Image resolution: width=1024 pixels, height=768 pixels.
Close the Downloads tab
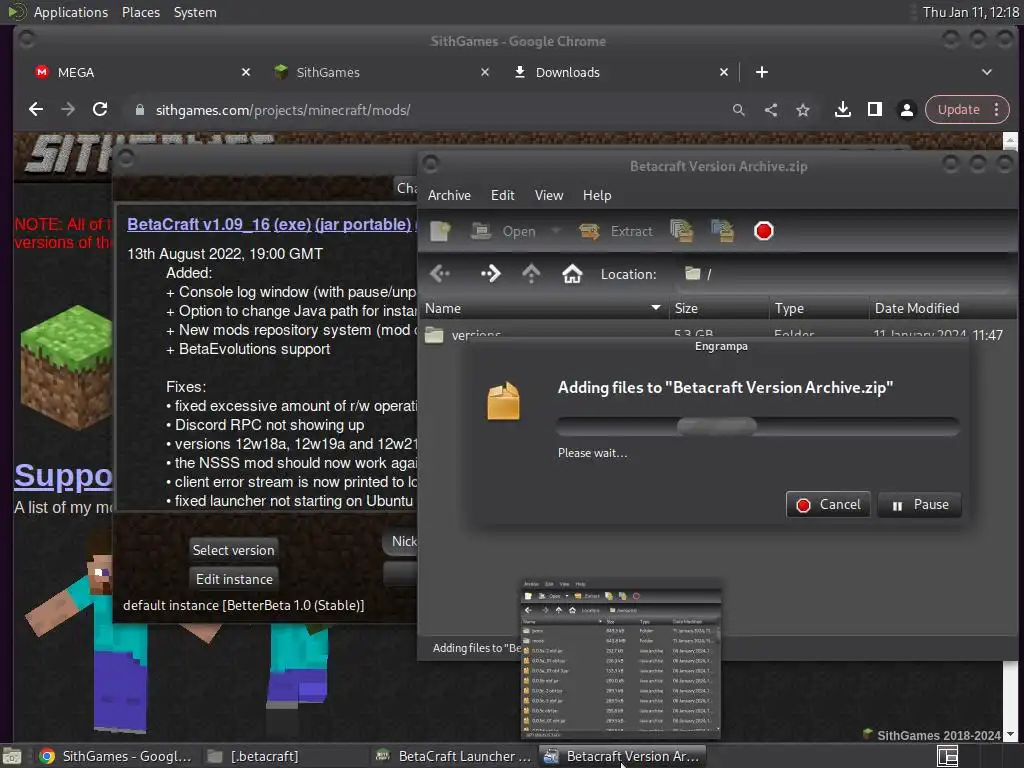click(x=724, y=72)
